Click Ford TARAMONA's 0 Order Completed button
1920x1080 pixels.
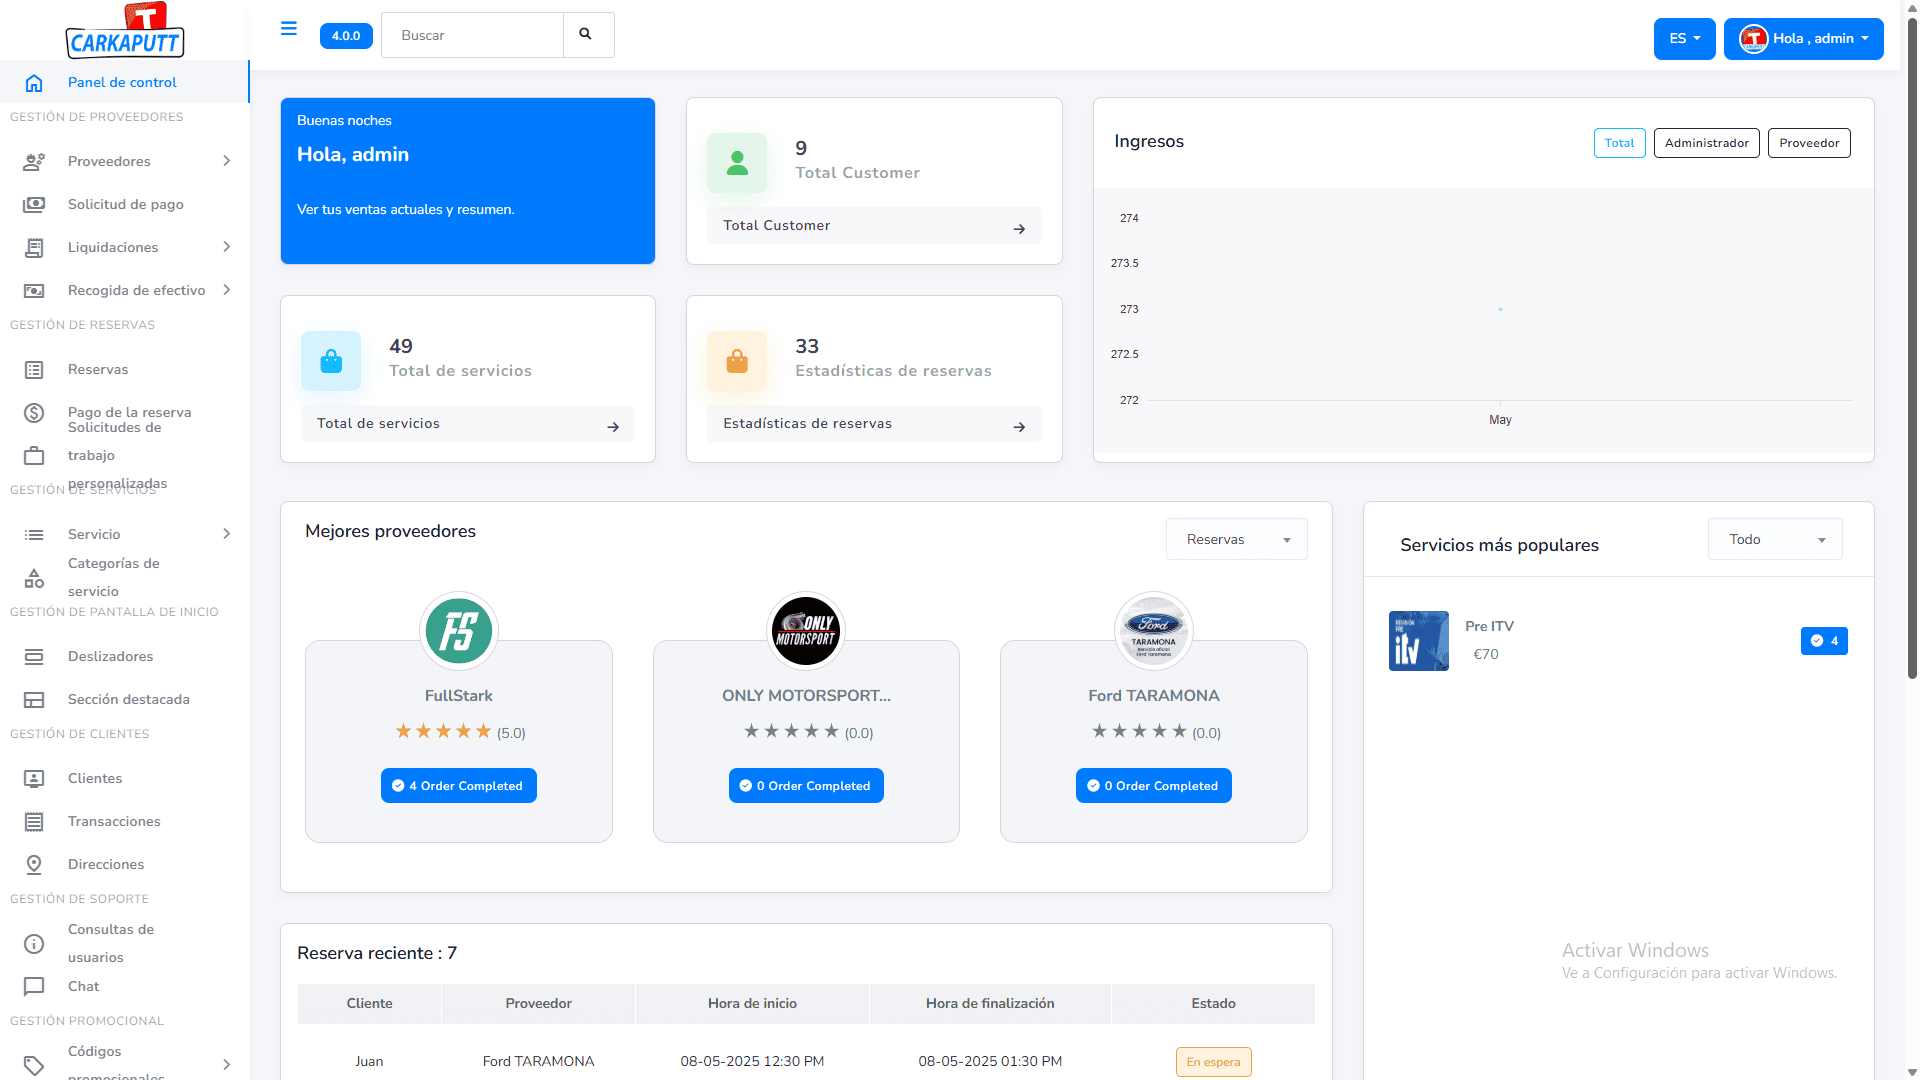point(1154,786)
